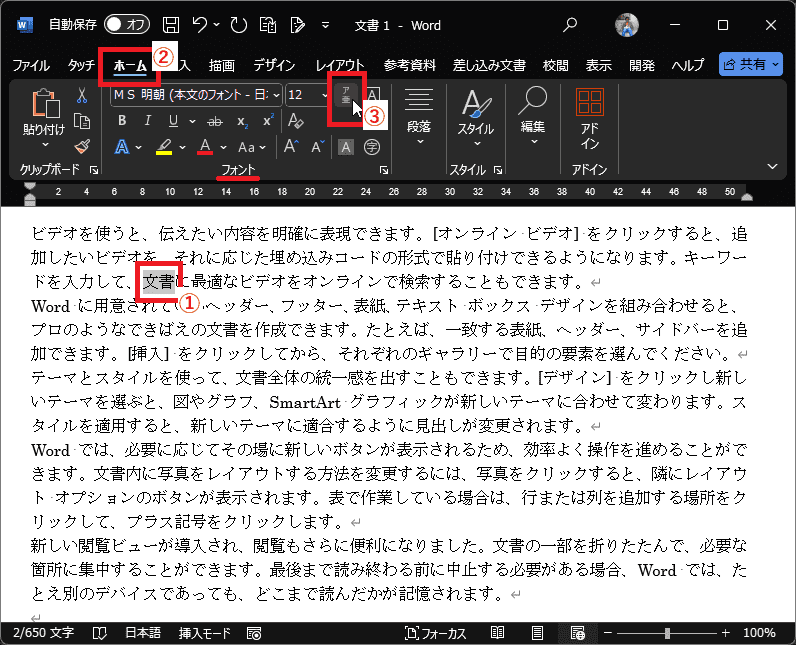Screen dimensions: 796x645
Task: Open the font name dropdown
Action: click(276, 95)
